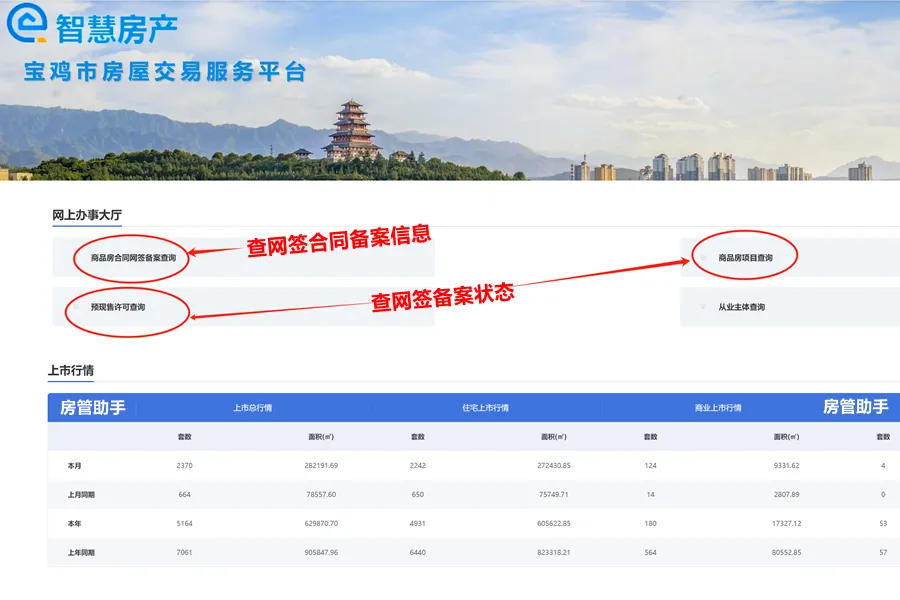Click the 智慧房产 logo icon
This screenshot has width=900, height=600.
coord(29,23)
